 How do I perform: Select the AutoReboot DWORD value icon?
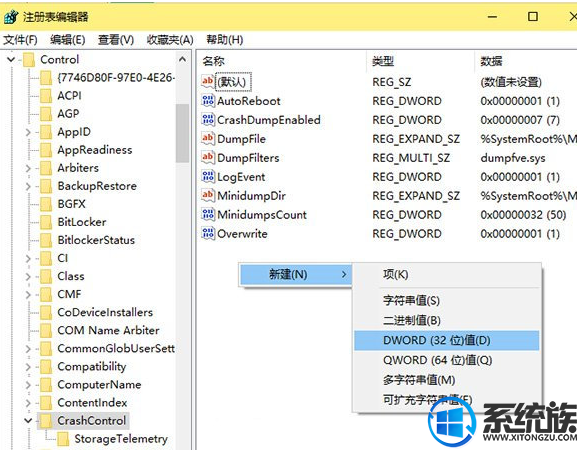click(x=208, y=100)
